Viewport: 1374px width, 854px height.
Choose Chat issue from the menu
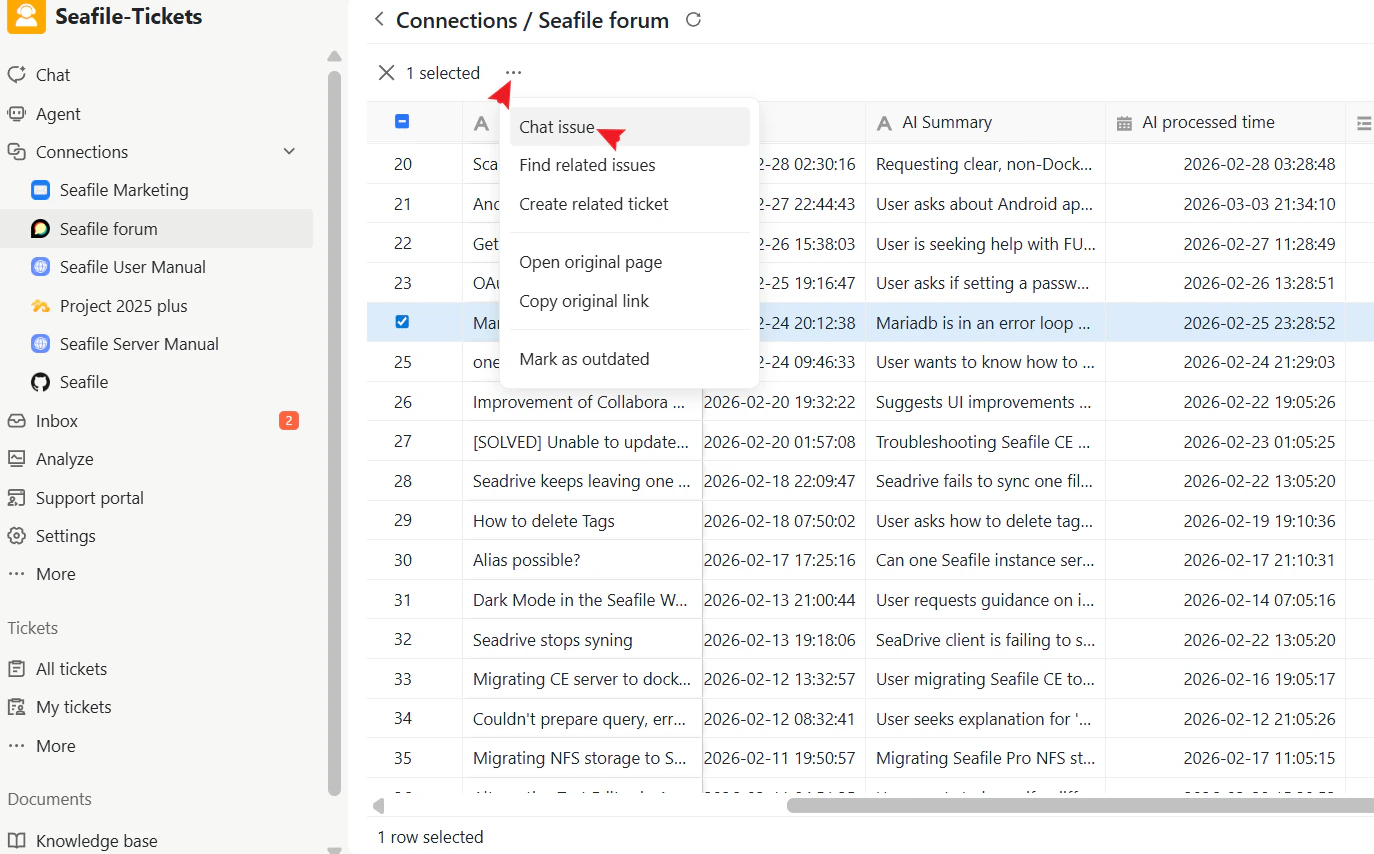pos(629,127)
